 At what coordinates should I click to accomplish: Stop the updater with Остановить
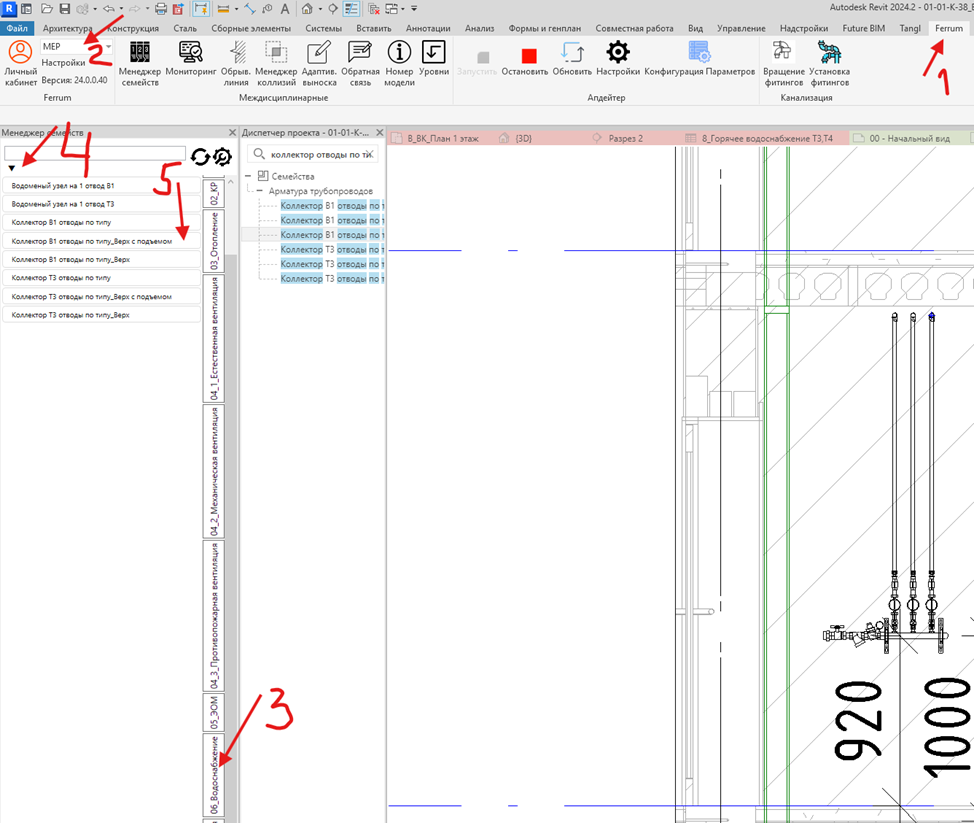point(525,61)
